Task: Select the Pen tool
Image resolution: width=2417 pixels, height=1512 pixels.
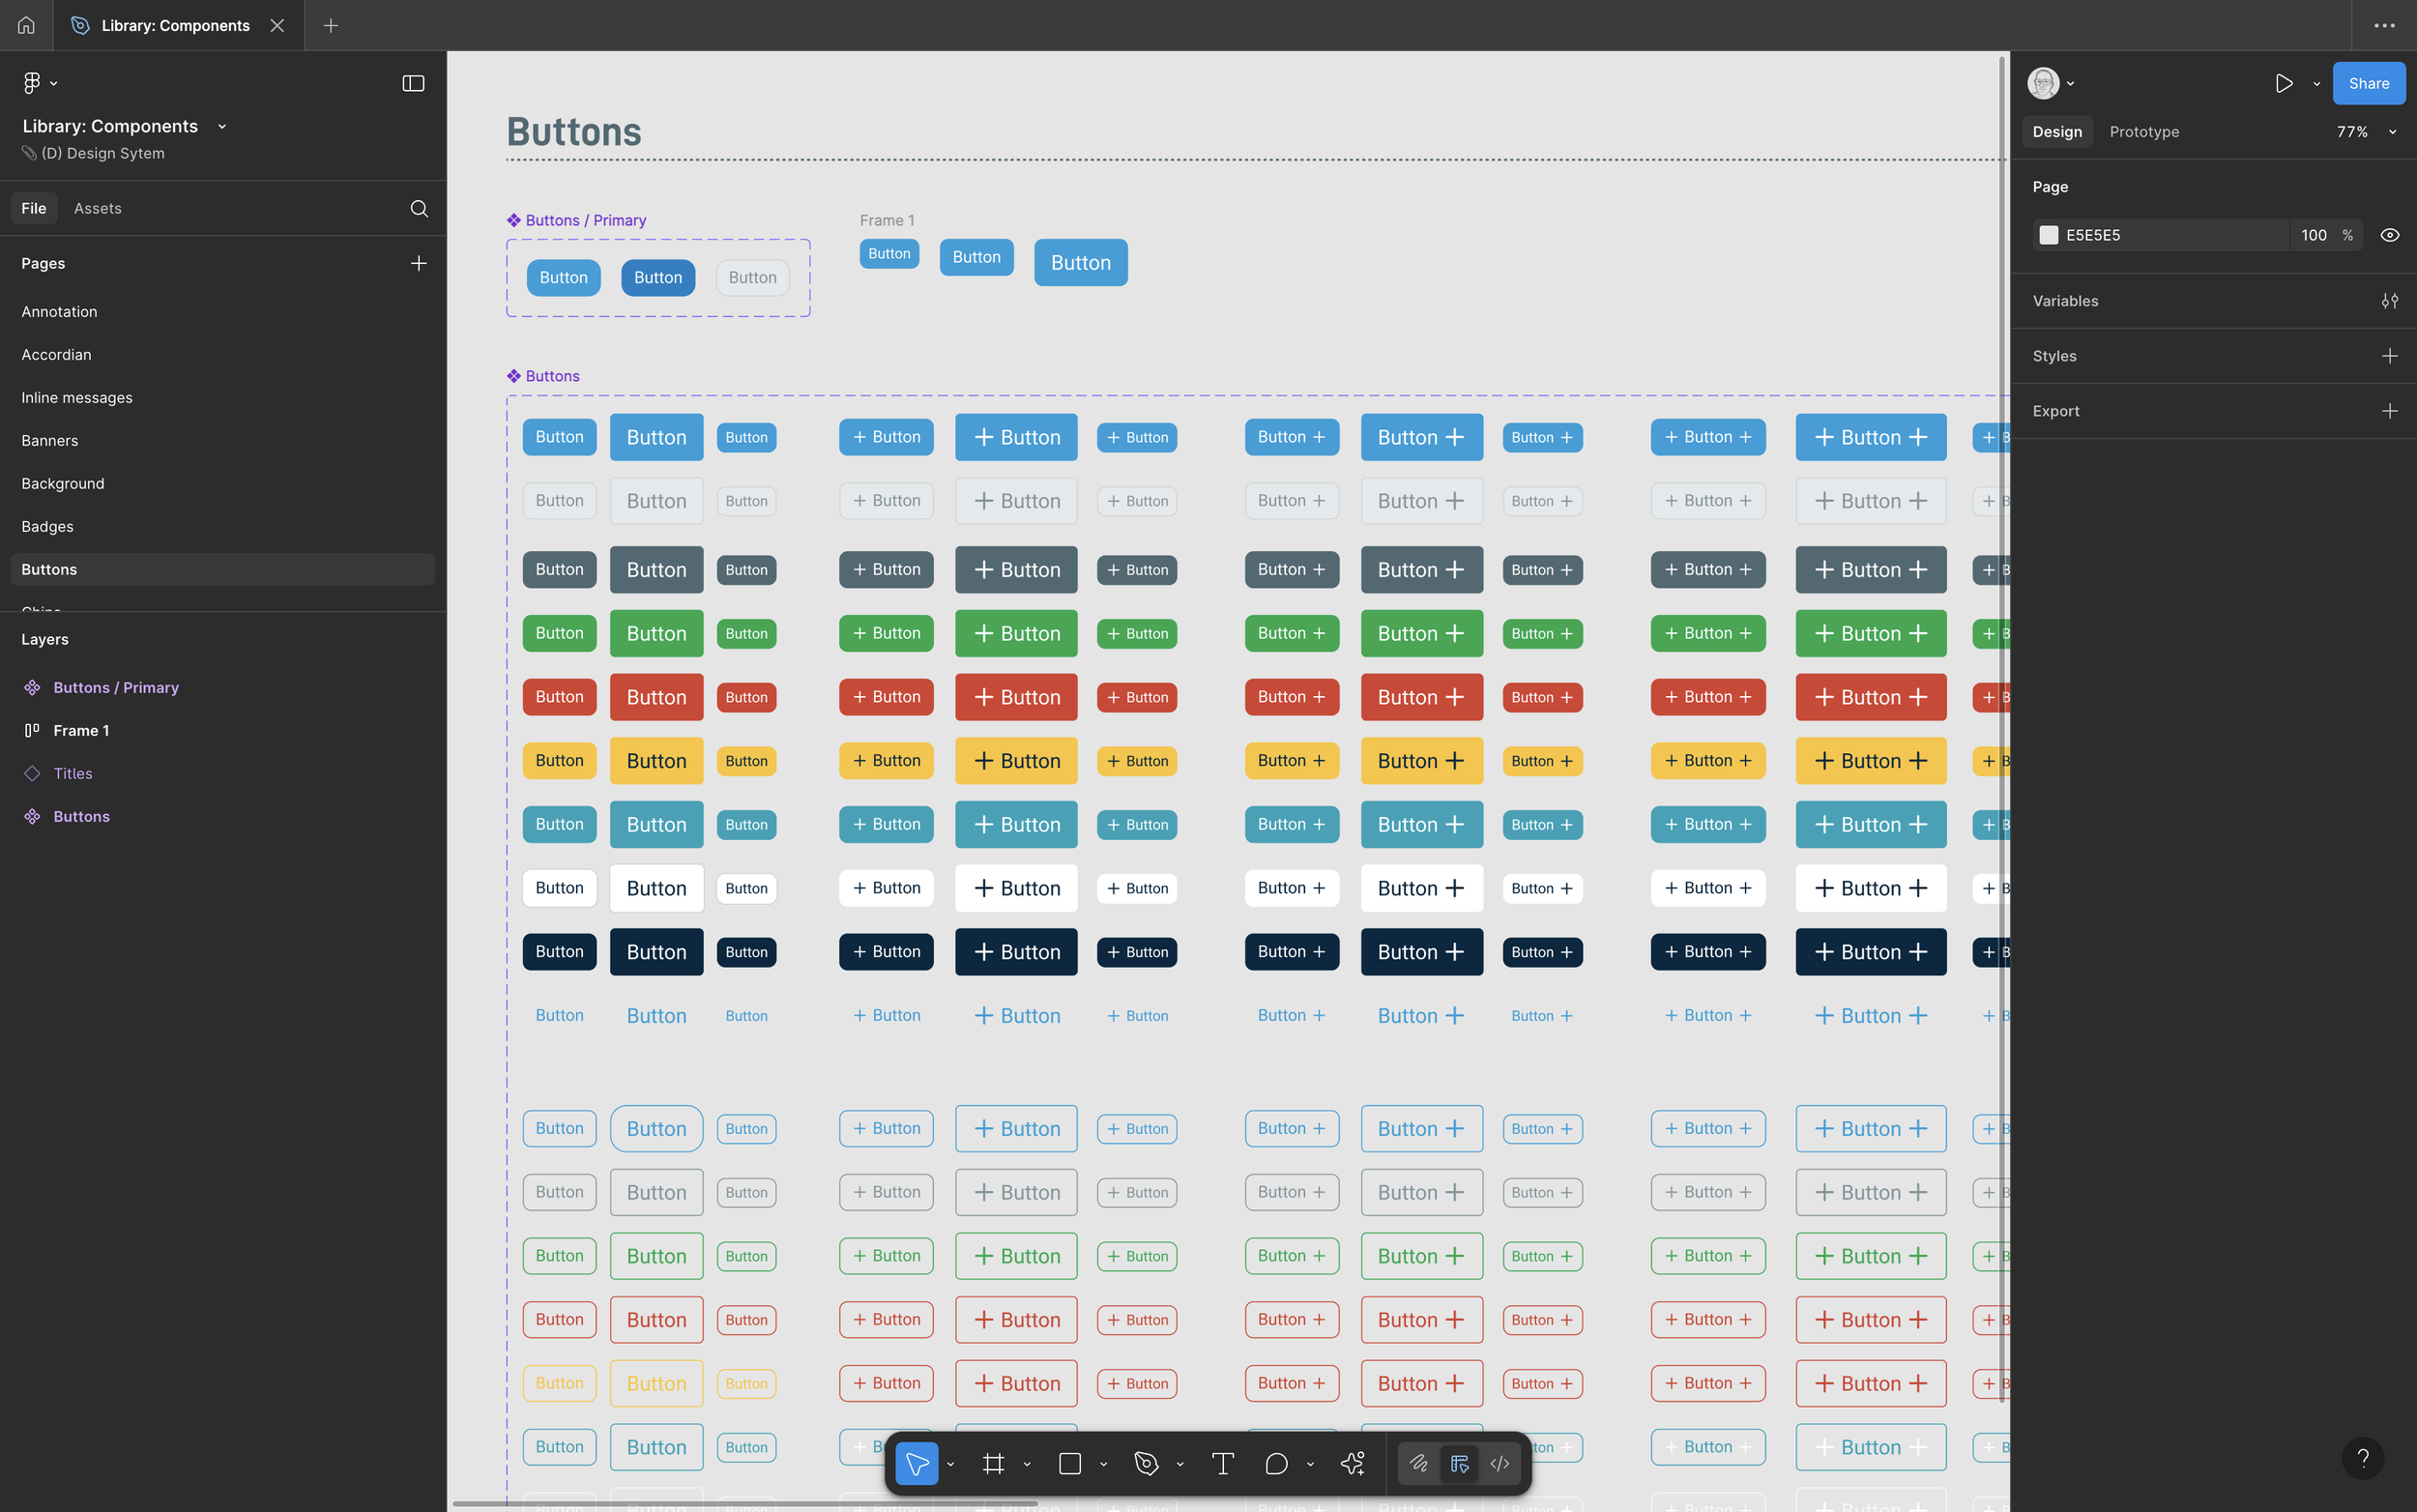Action: [1146, 1463]
